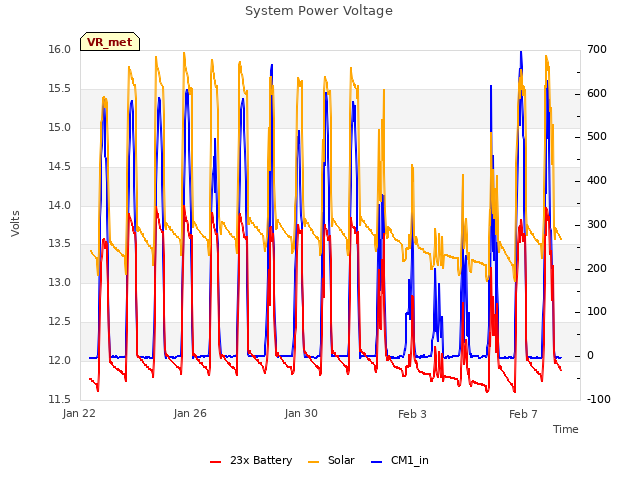
Task: Click the 500 right axis value
Action: coord(597,136)
